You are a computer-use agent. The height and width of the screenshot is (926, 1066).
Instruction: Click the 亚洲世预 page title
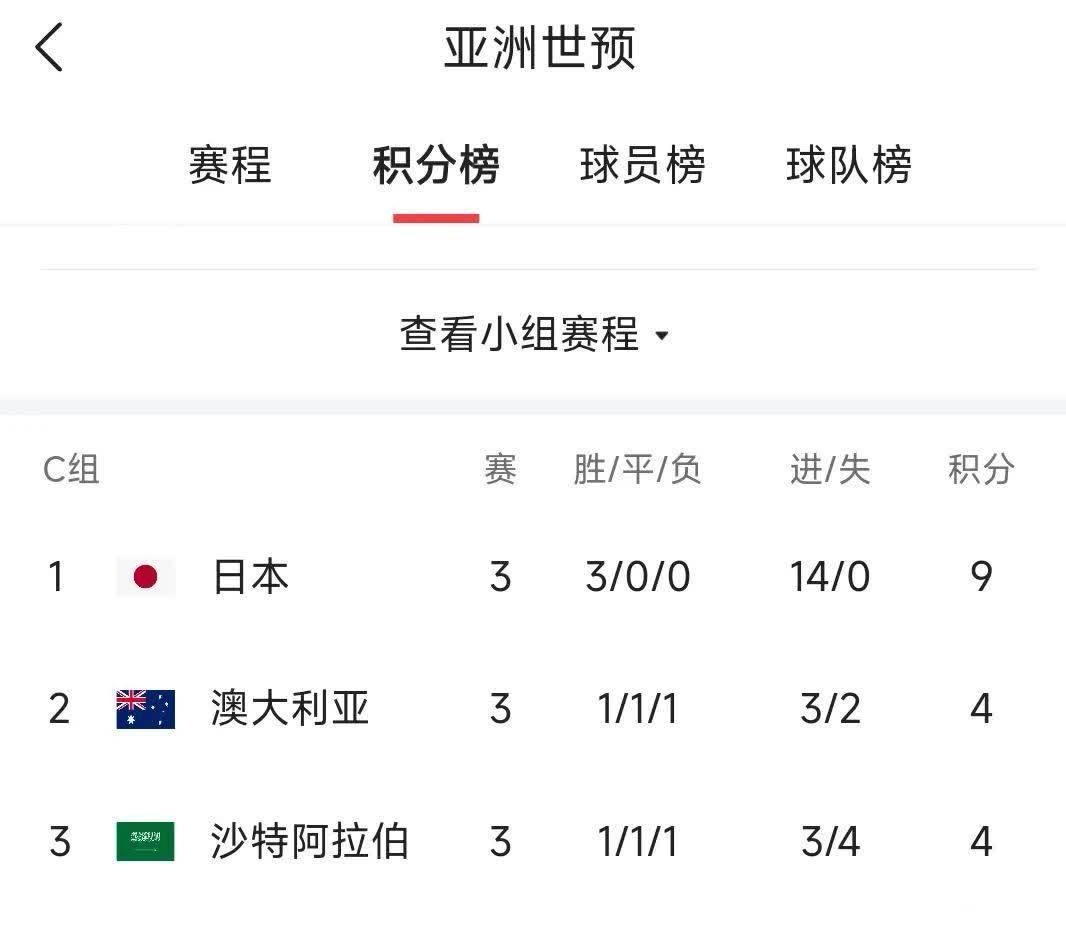540,48
